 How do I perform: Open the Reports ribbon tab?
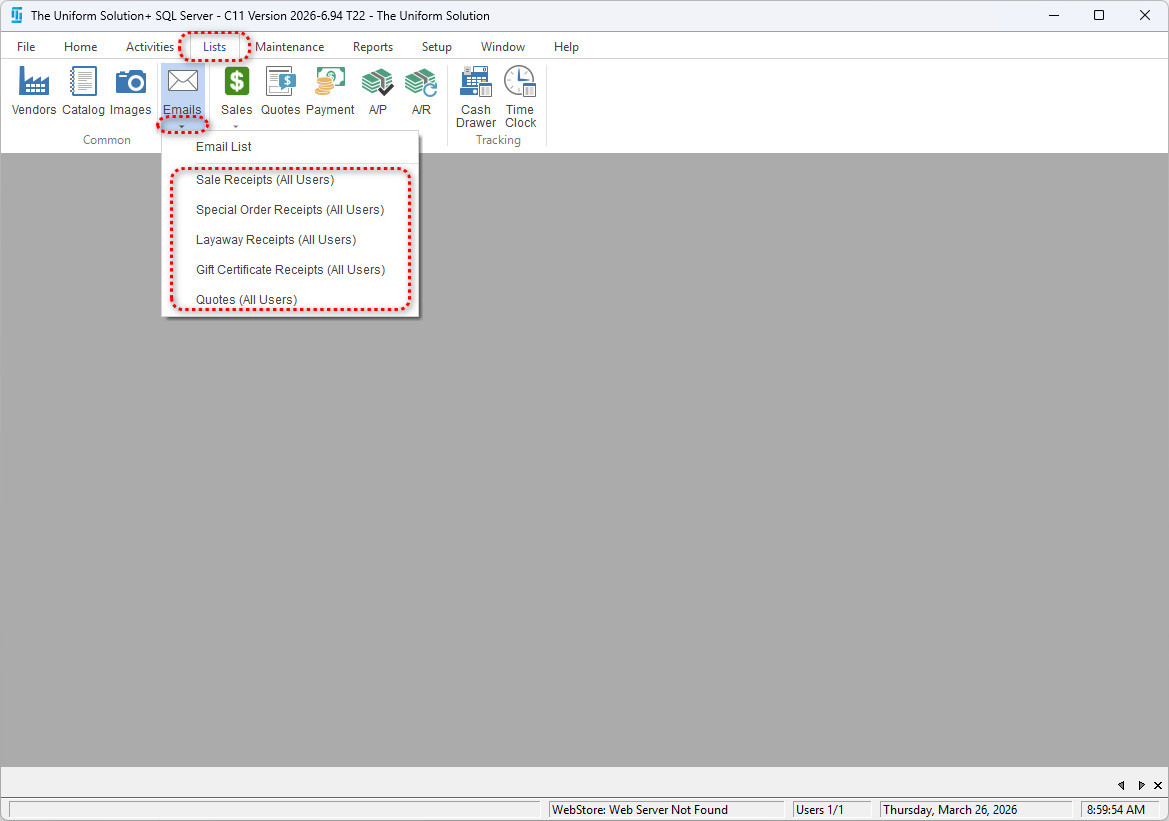click(372, 47)
